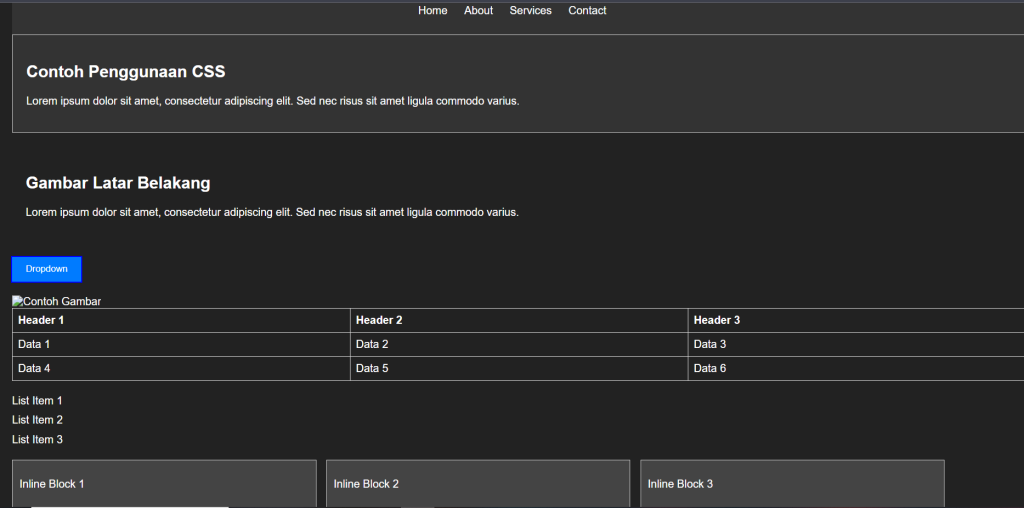This screenshot has width=1024, height=508.
Task: Click the Header 3 column heading
Action: coord(717,320)
